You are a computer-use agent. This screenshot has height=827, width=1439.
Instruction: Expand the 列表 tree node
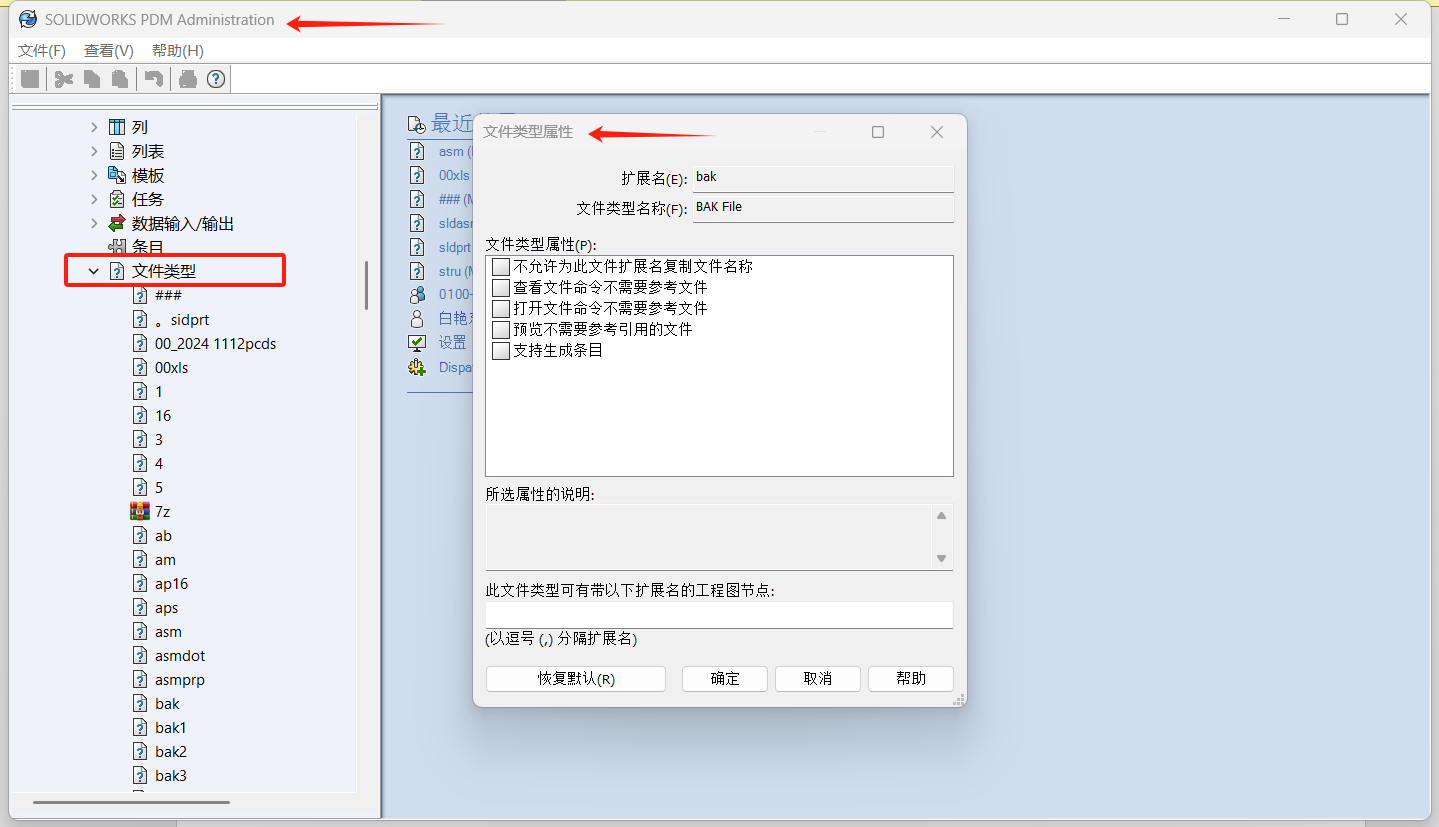coord(94,151)
